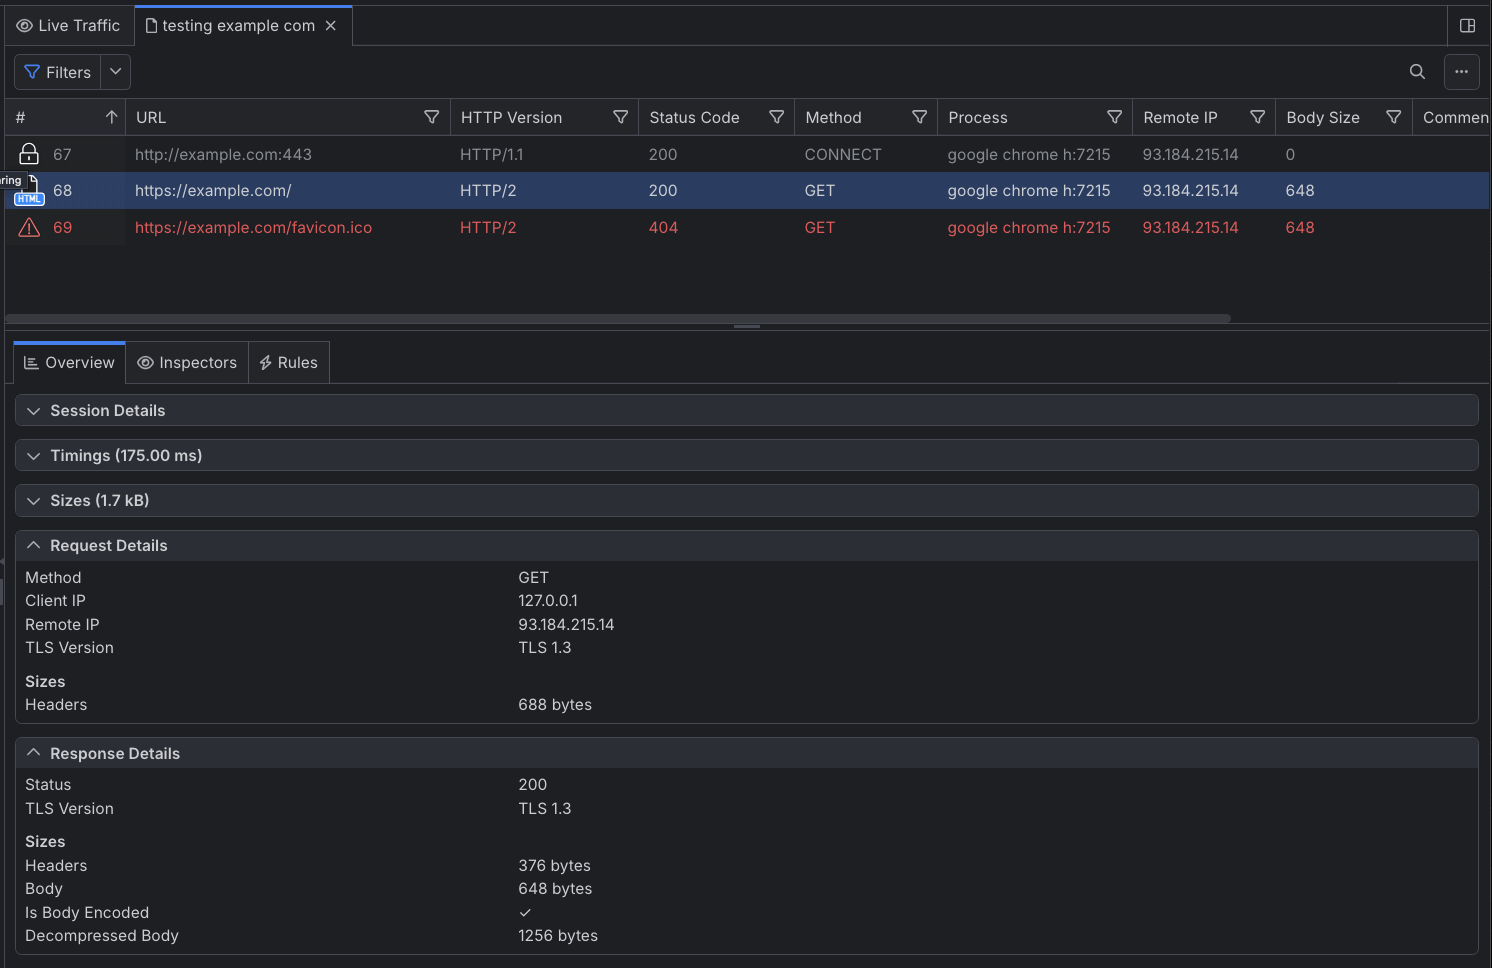Click the request Headers value 688 bytes
This screenshot has width=1492, height=968.
pyautogui.click(x=555, y=705)
